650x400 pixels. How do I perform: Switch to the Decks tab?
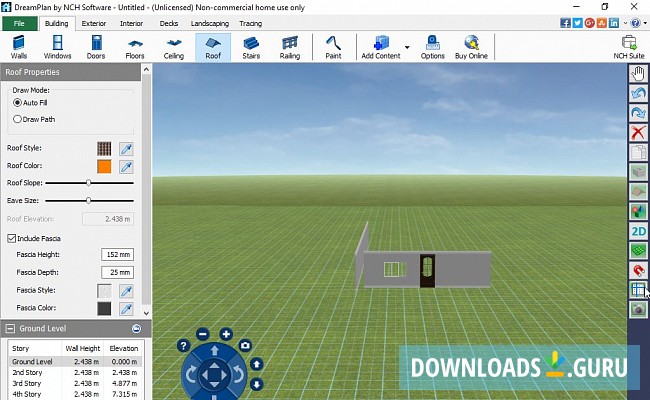click(x=169, y=24)
